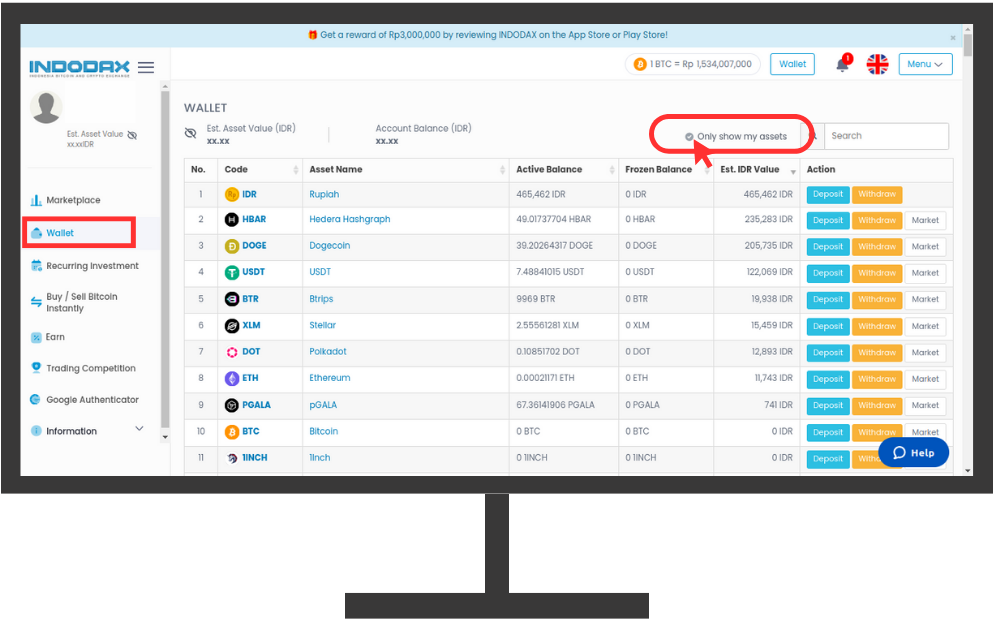This screenshot has height=620, width=993.
Task: Deposit HBAR
Action: pos(828,220)
